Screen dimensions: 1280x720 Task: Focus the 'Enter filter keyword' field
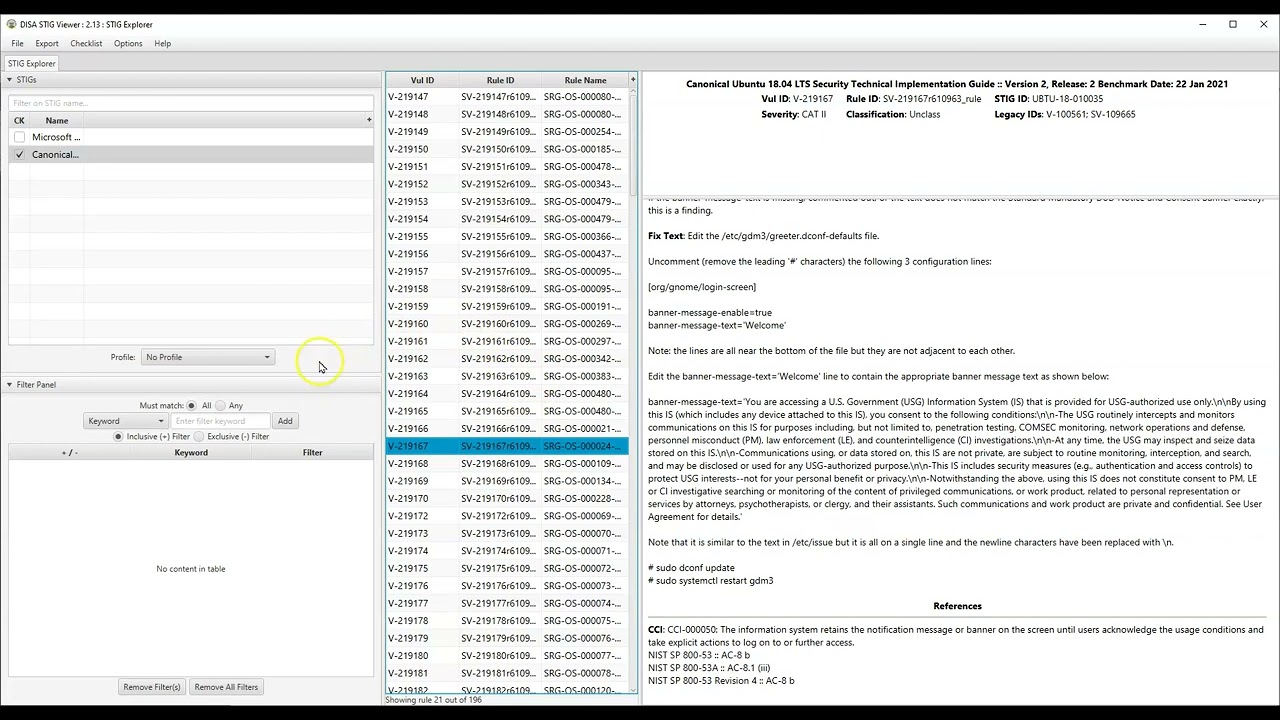pos(220,421)
